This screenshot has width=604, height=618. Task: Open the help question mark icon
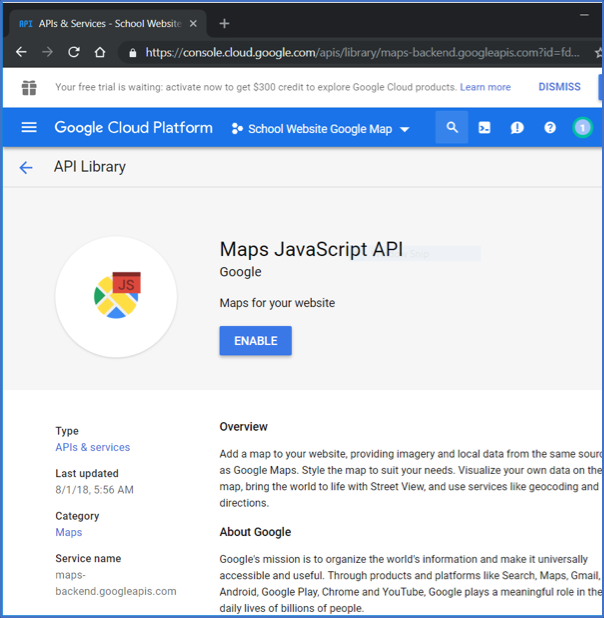pos(550,128)
